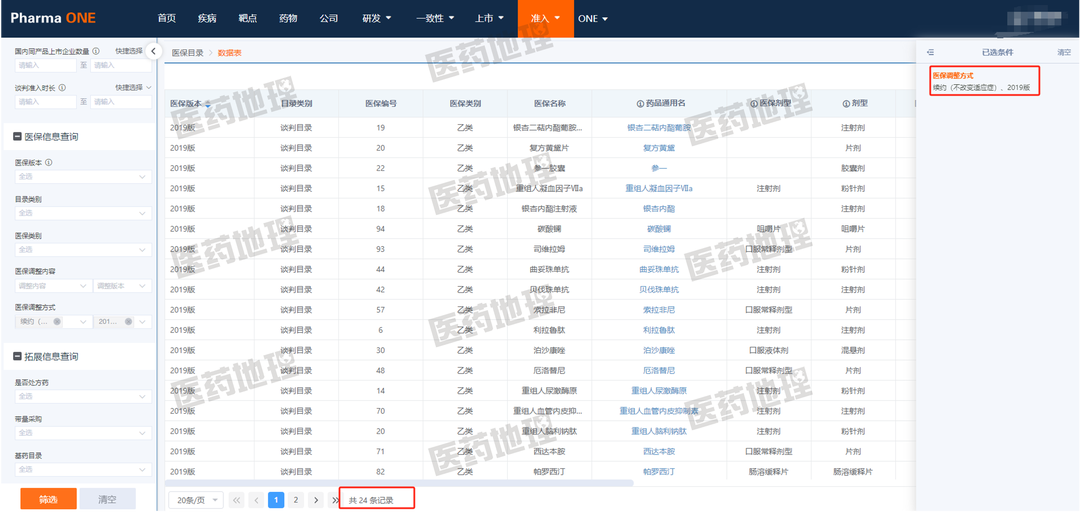
Task: Click 清空 in the 已选条件 panel
Action: point(1063,52)
